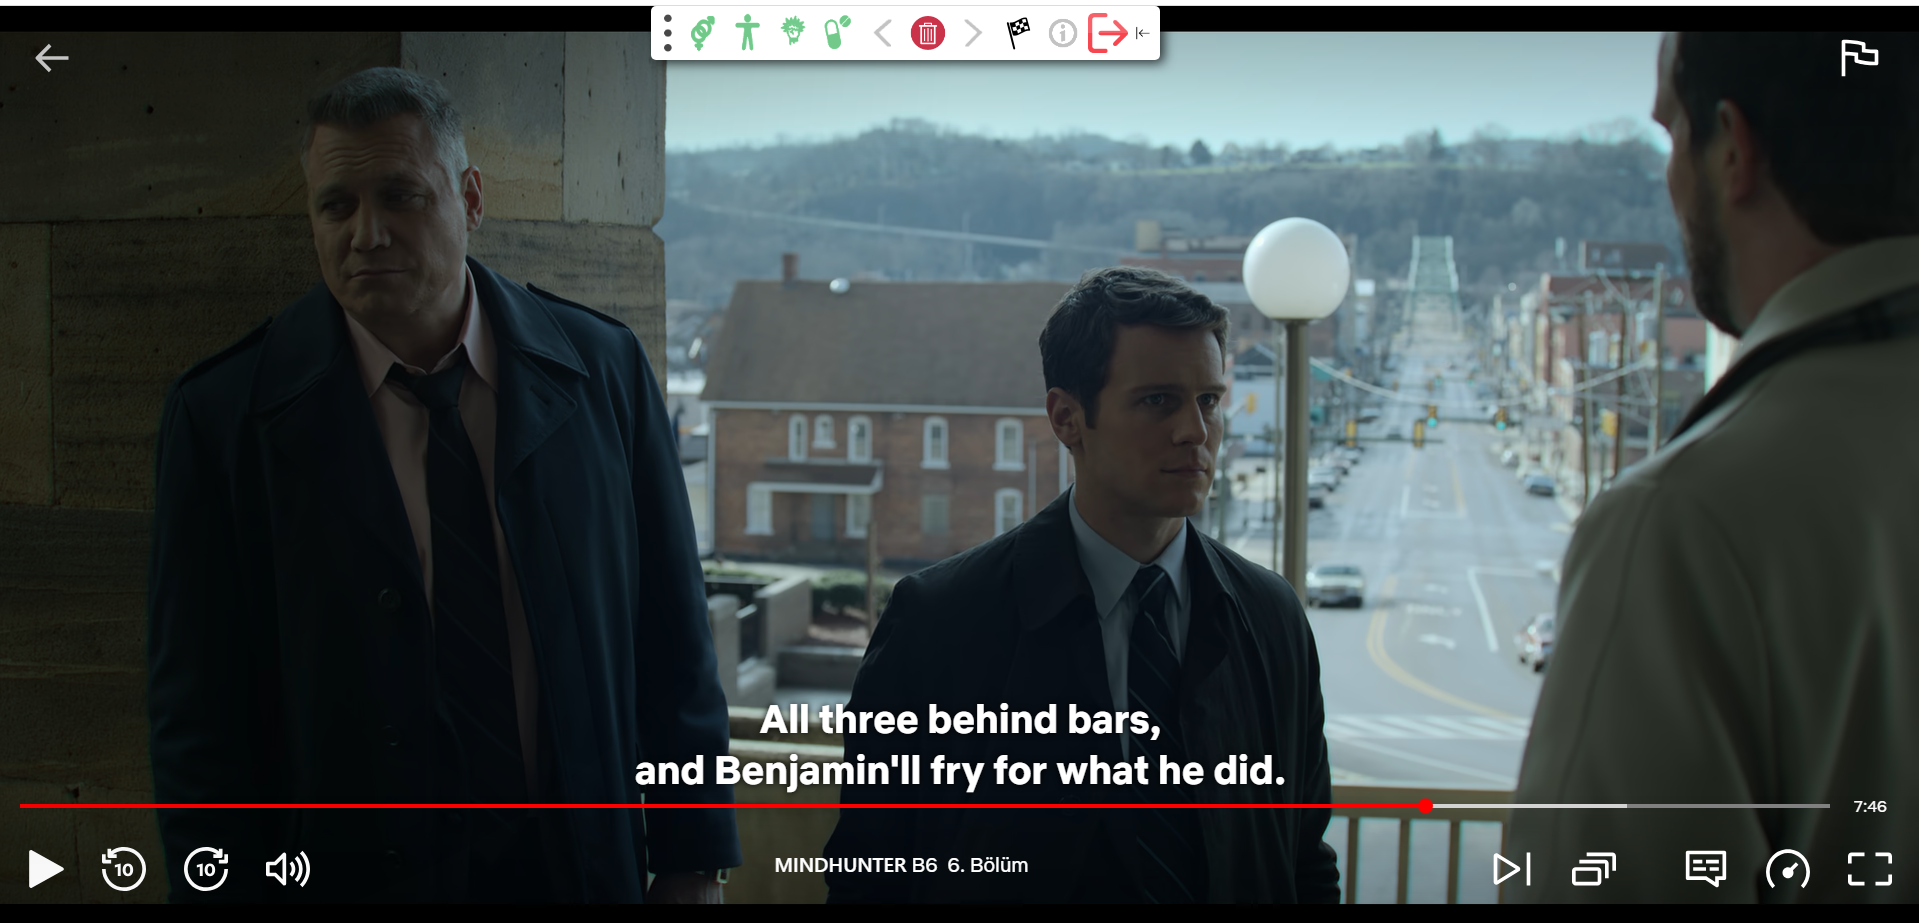Screen dimensions: 1919x923
Task: Click the green body figure icon
Action: point(747,33)
